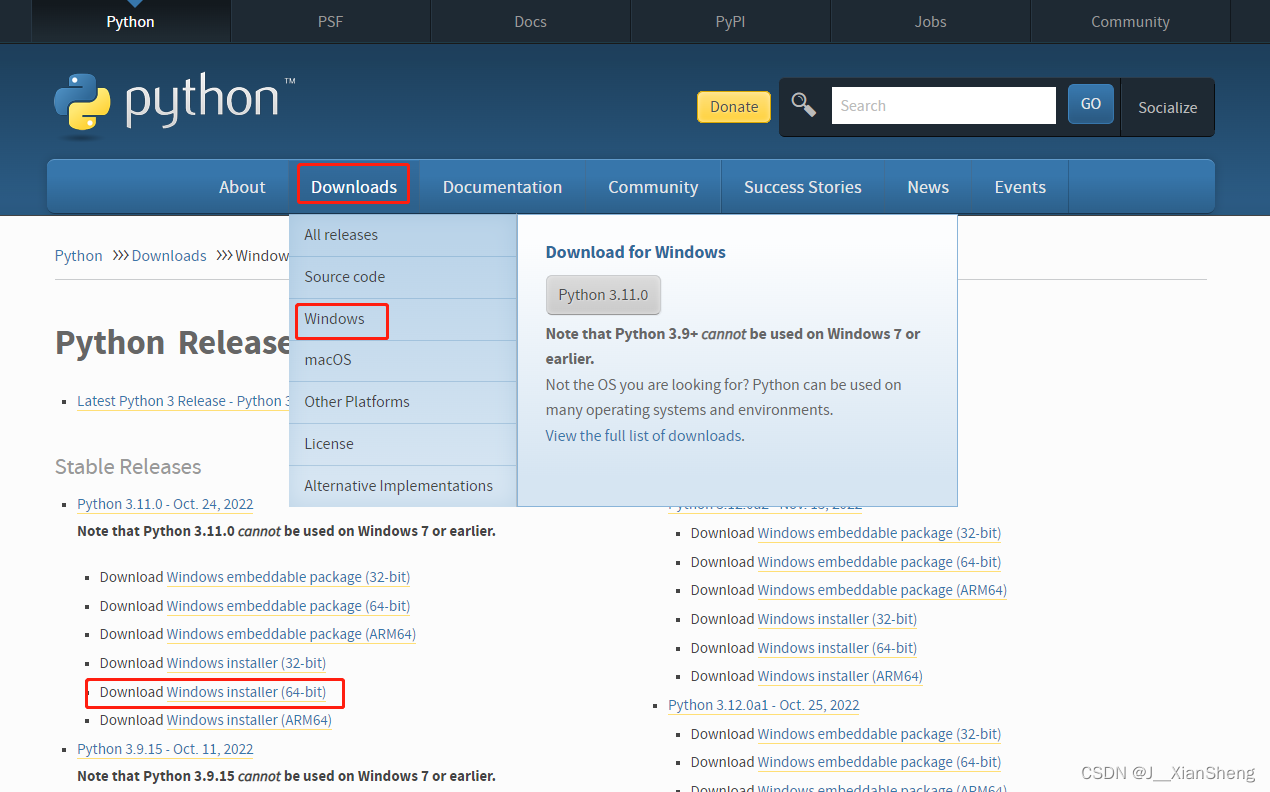This screenshot has width=1270, height=792.
Task: Download pre-release embeddable package (ARM64) above 3.12.0a1
Action: [x=882, y=590]
